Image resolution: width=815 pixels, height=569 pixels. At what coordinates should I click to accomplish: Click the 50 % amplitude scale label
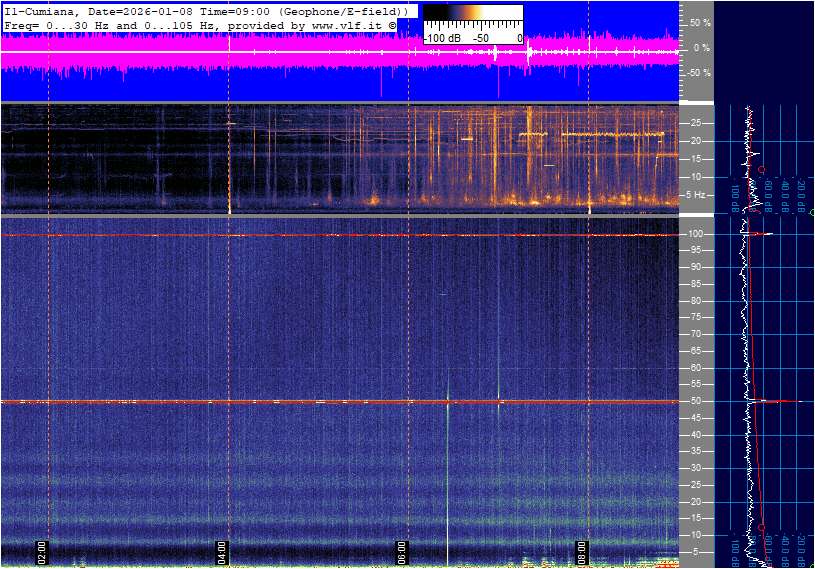tap(700, 22)
